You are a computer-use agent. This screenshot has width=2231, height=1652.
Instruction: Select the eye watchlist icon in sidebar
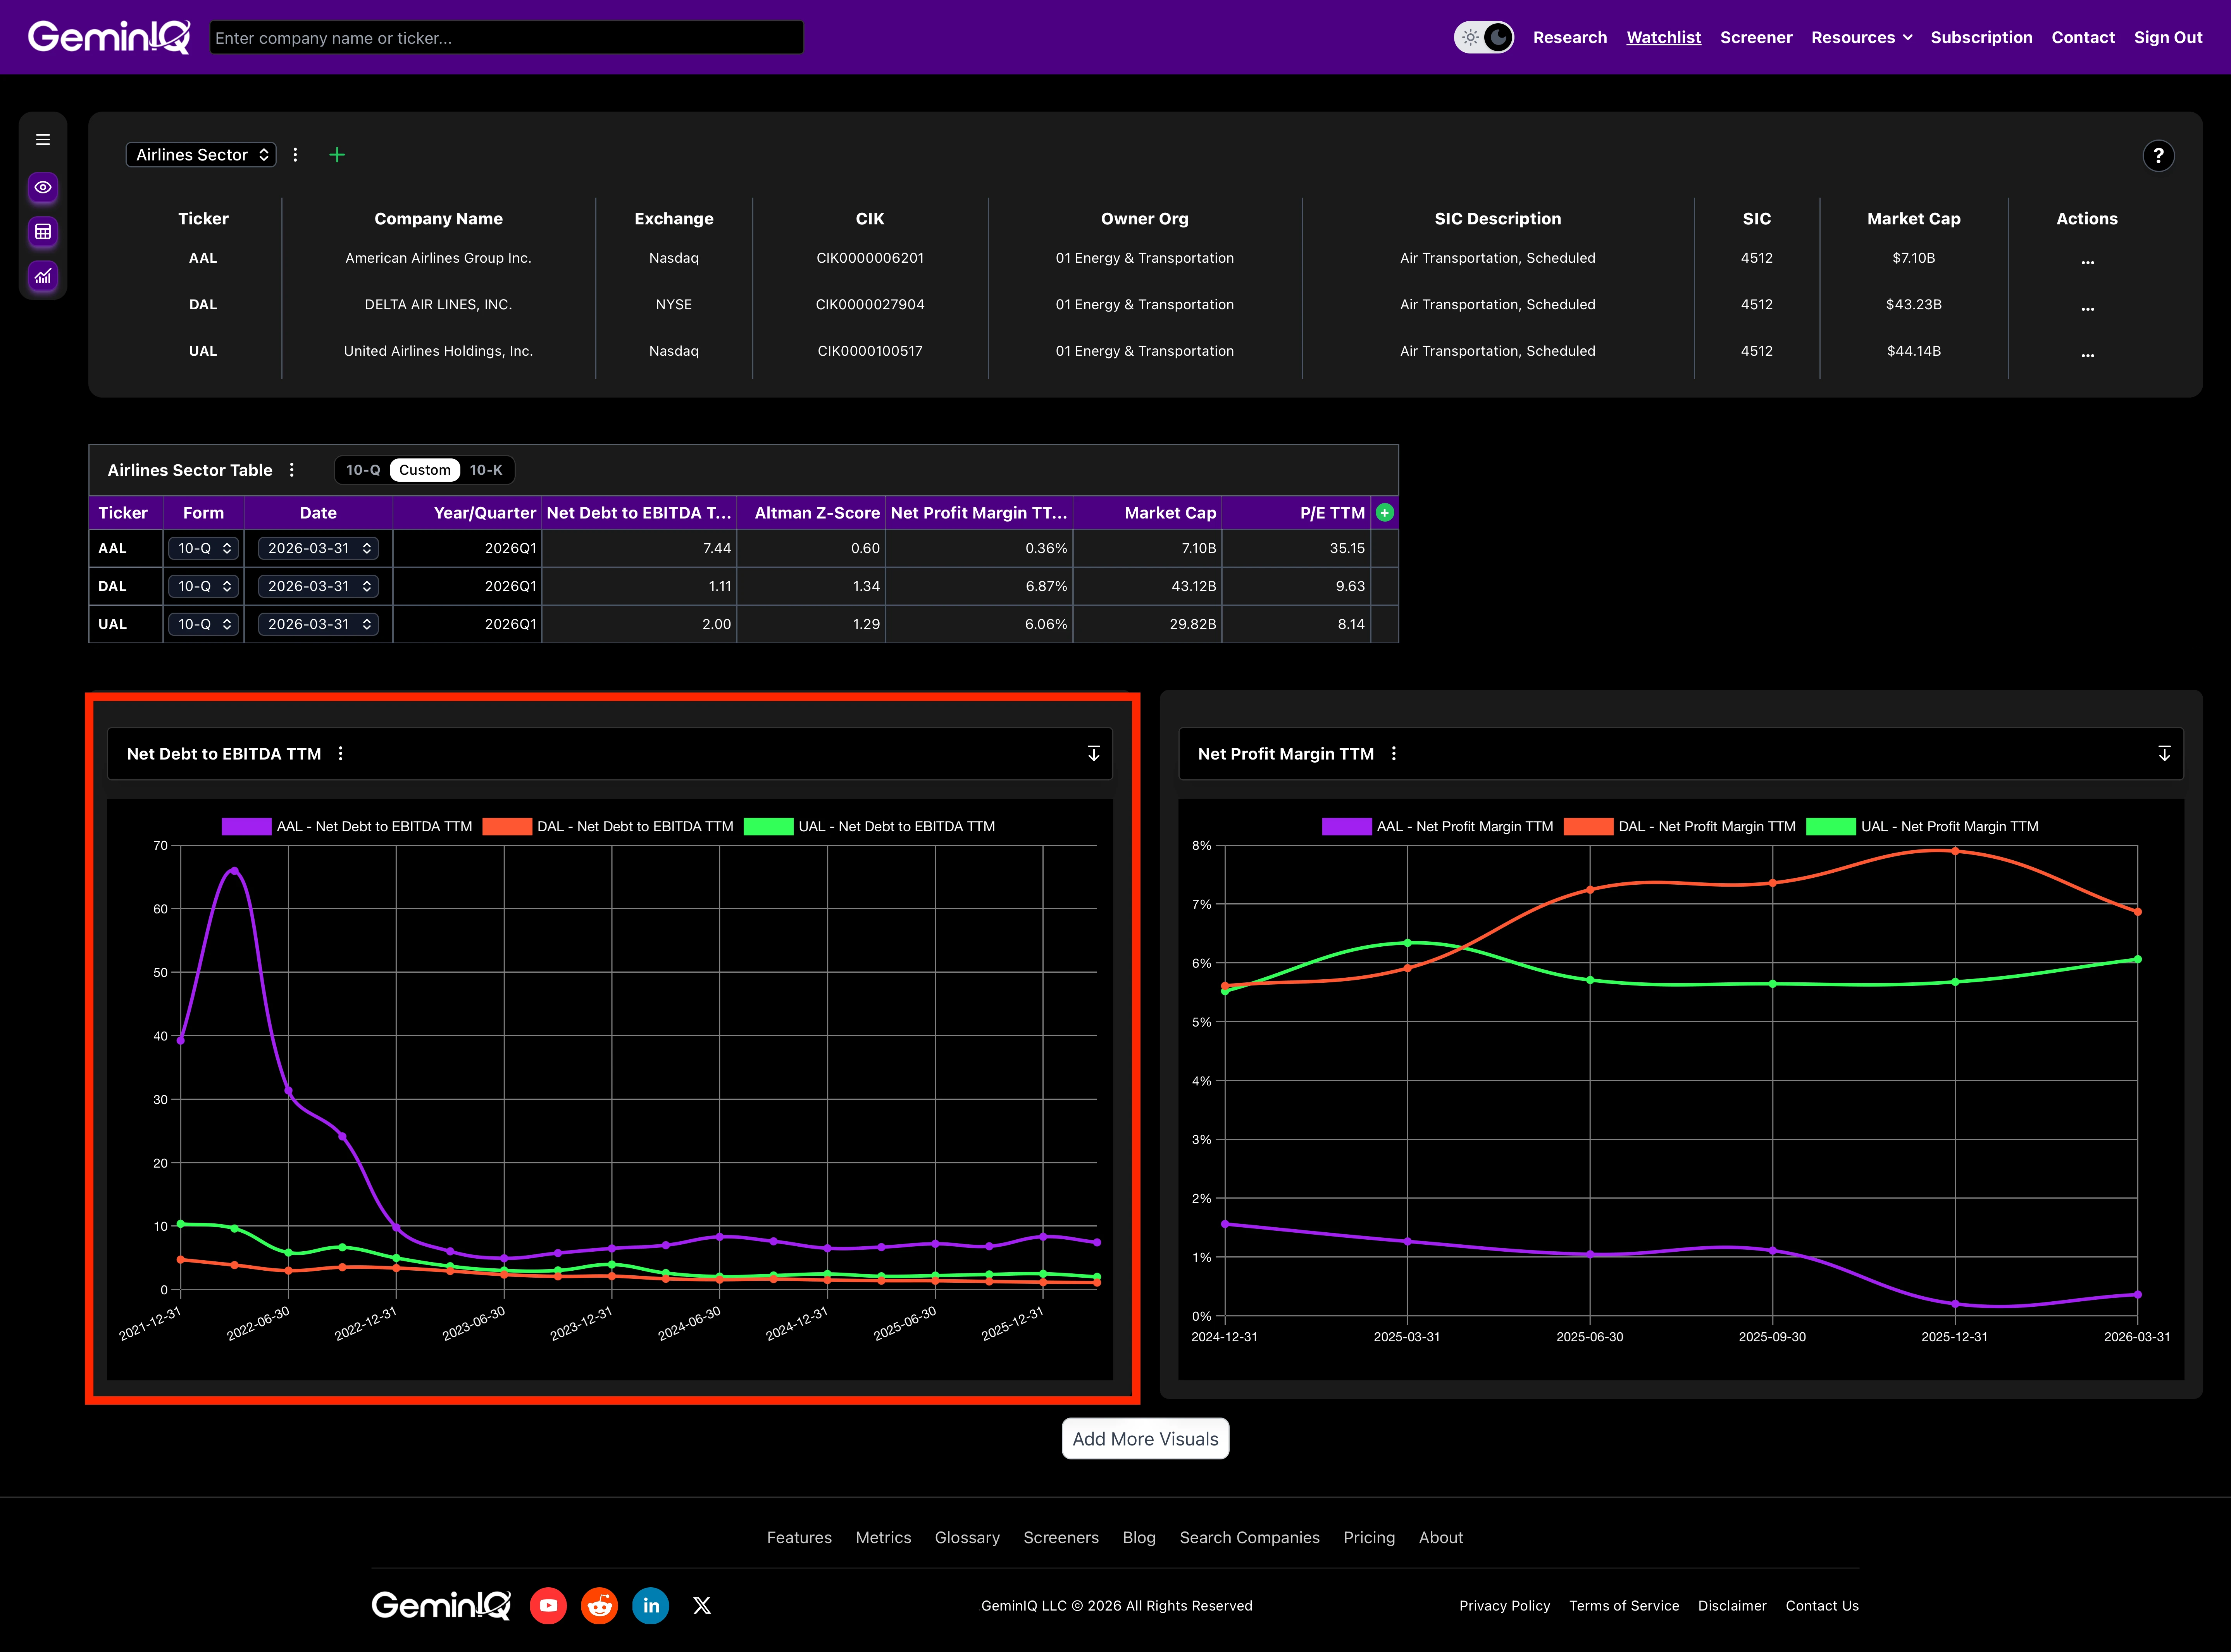[x=43, y=187]
